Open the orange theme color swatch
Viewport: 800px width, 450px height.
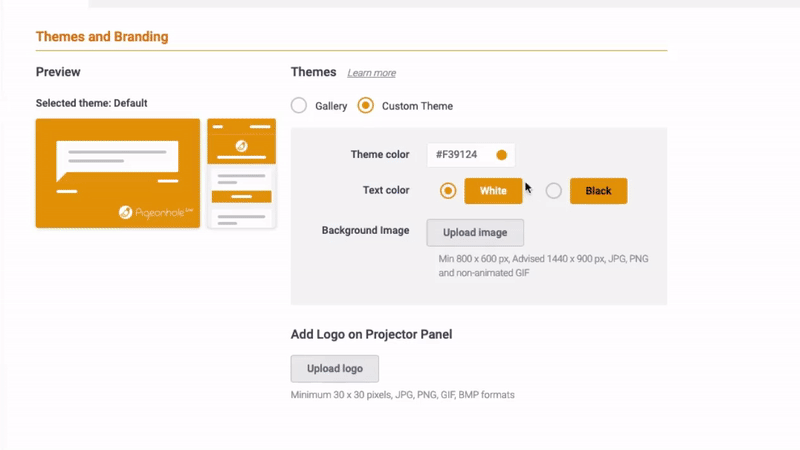click(502, 155)
